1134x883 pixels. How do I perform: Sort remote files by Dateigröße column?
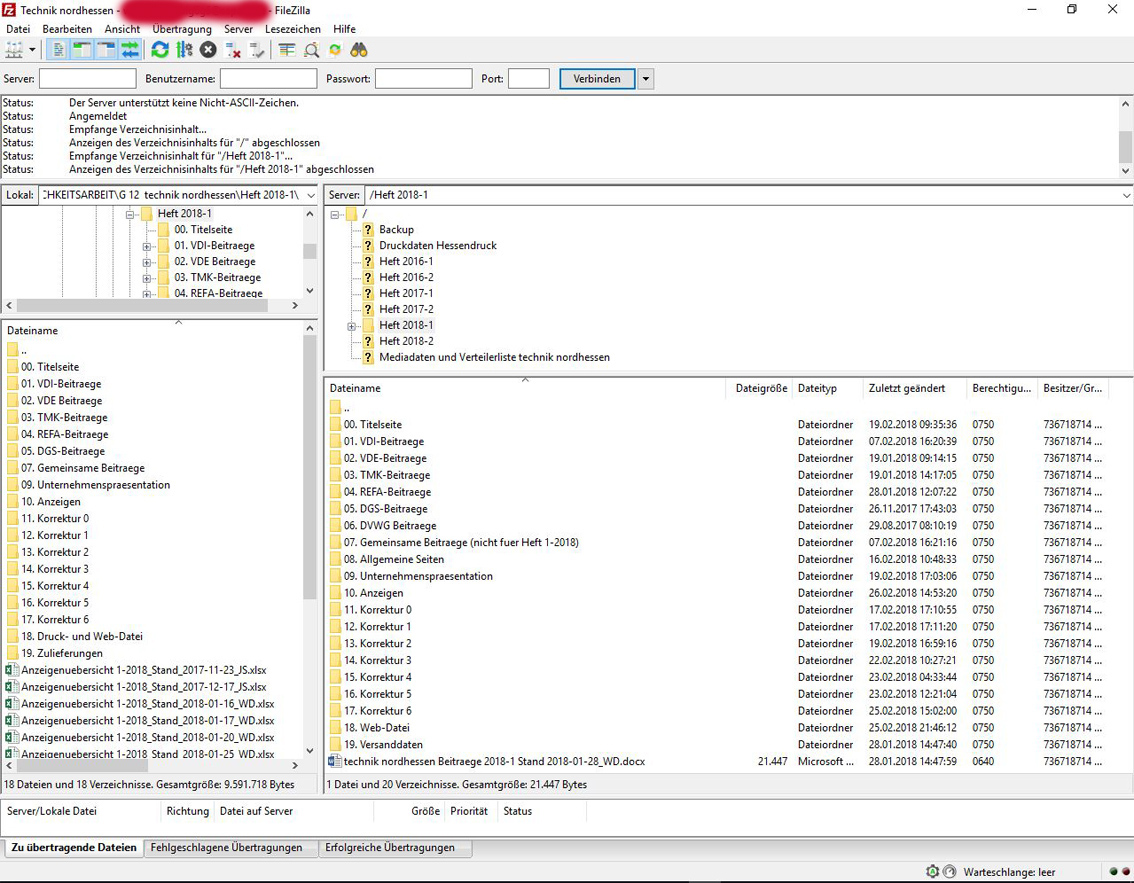760,388
